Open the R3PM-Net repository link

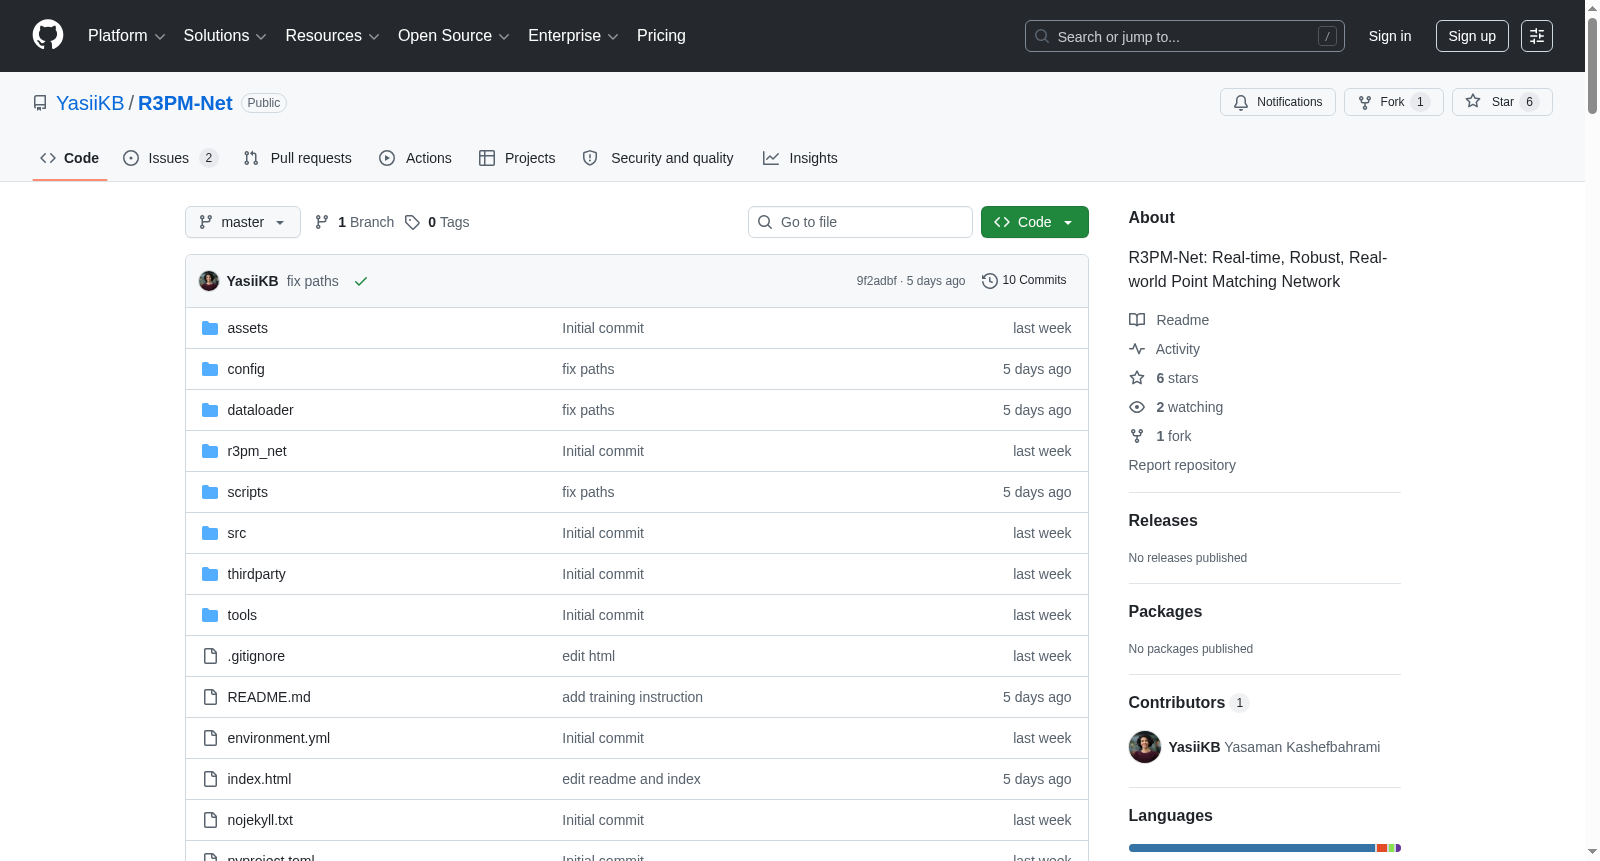click(185, 103)
